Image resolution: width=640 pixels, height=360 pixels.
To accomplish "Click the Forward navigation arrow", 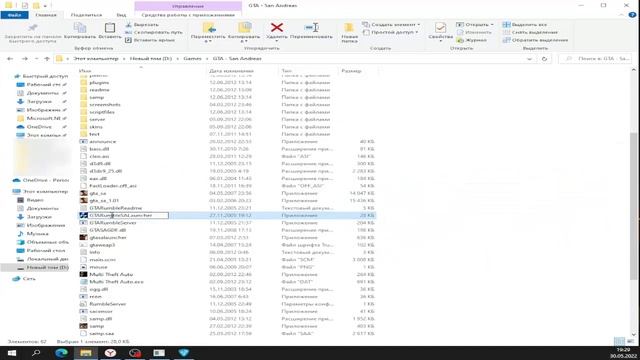I will 24,59.
